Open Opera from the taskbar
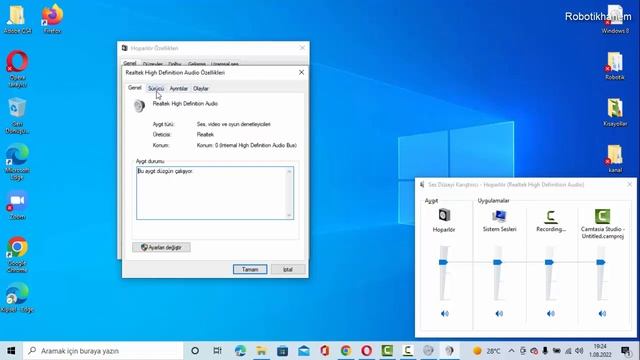 pyautogui.click(x=367, y=351)
